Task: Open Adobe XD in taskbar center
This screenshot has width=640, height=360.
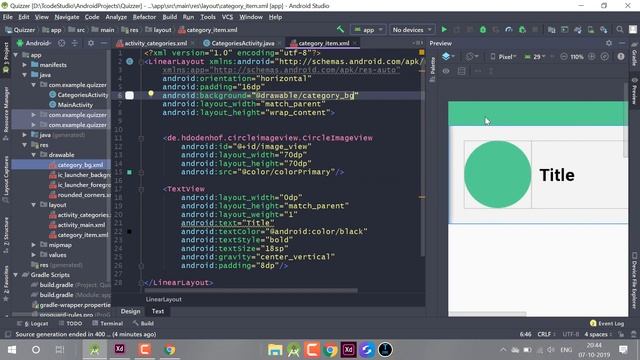Action: 348,350
